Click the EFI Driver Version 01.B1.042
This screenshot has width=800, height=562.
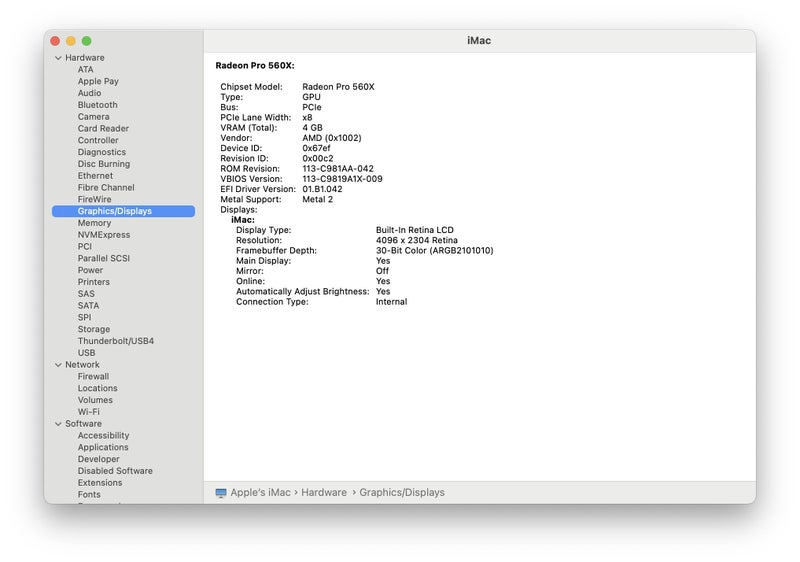pyautogui.click(x=322, y=189)
